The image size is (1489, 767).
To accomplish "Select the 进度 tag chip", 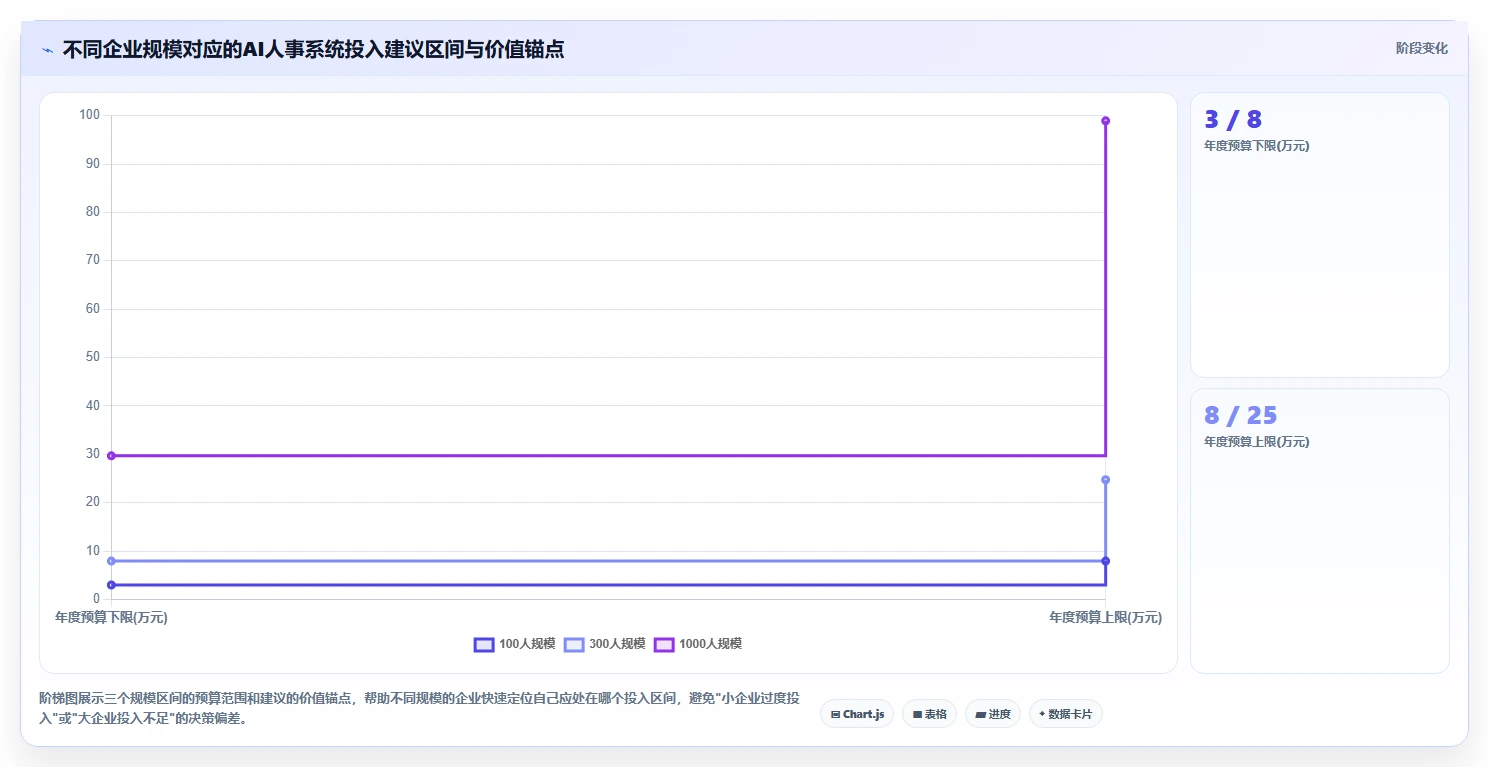I will click(993, 714).
